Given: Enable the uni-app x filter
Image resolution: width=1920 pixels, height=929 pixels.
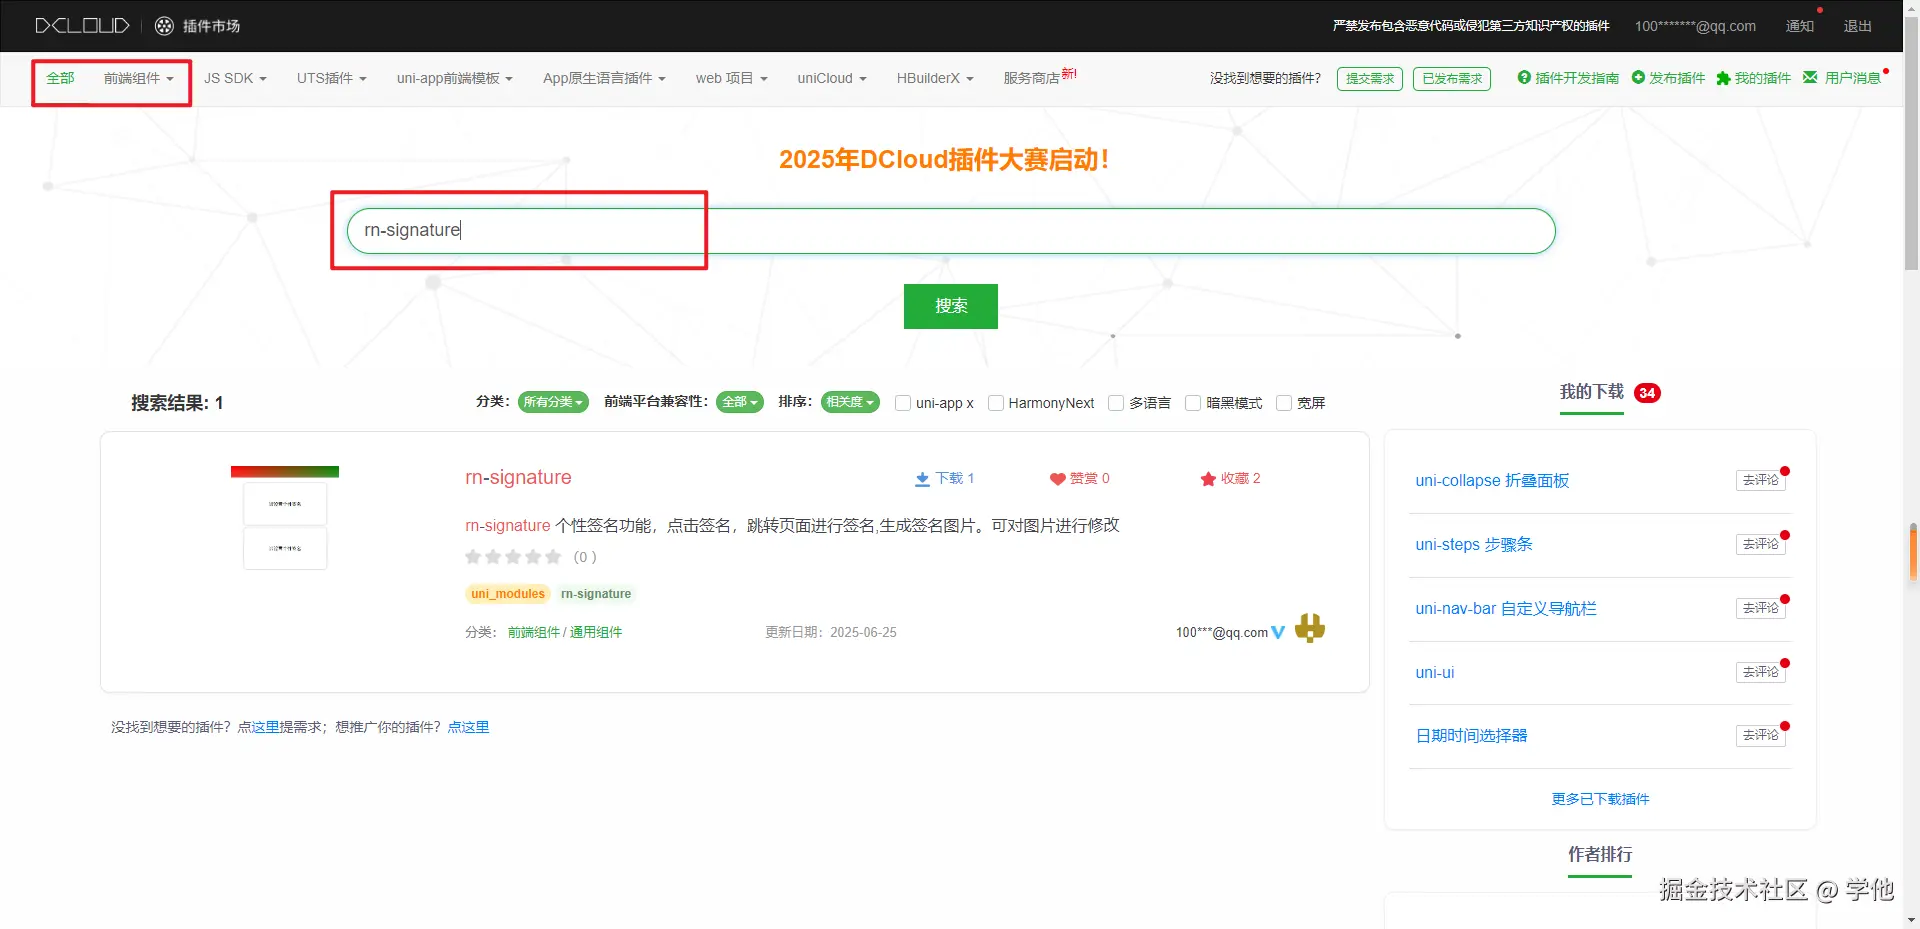Looking at the screenshot, I should pos(903,403).
